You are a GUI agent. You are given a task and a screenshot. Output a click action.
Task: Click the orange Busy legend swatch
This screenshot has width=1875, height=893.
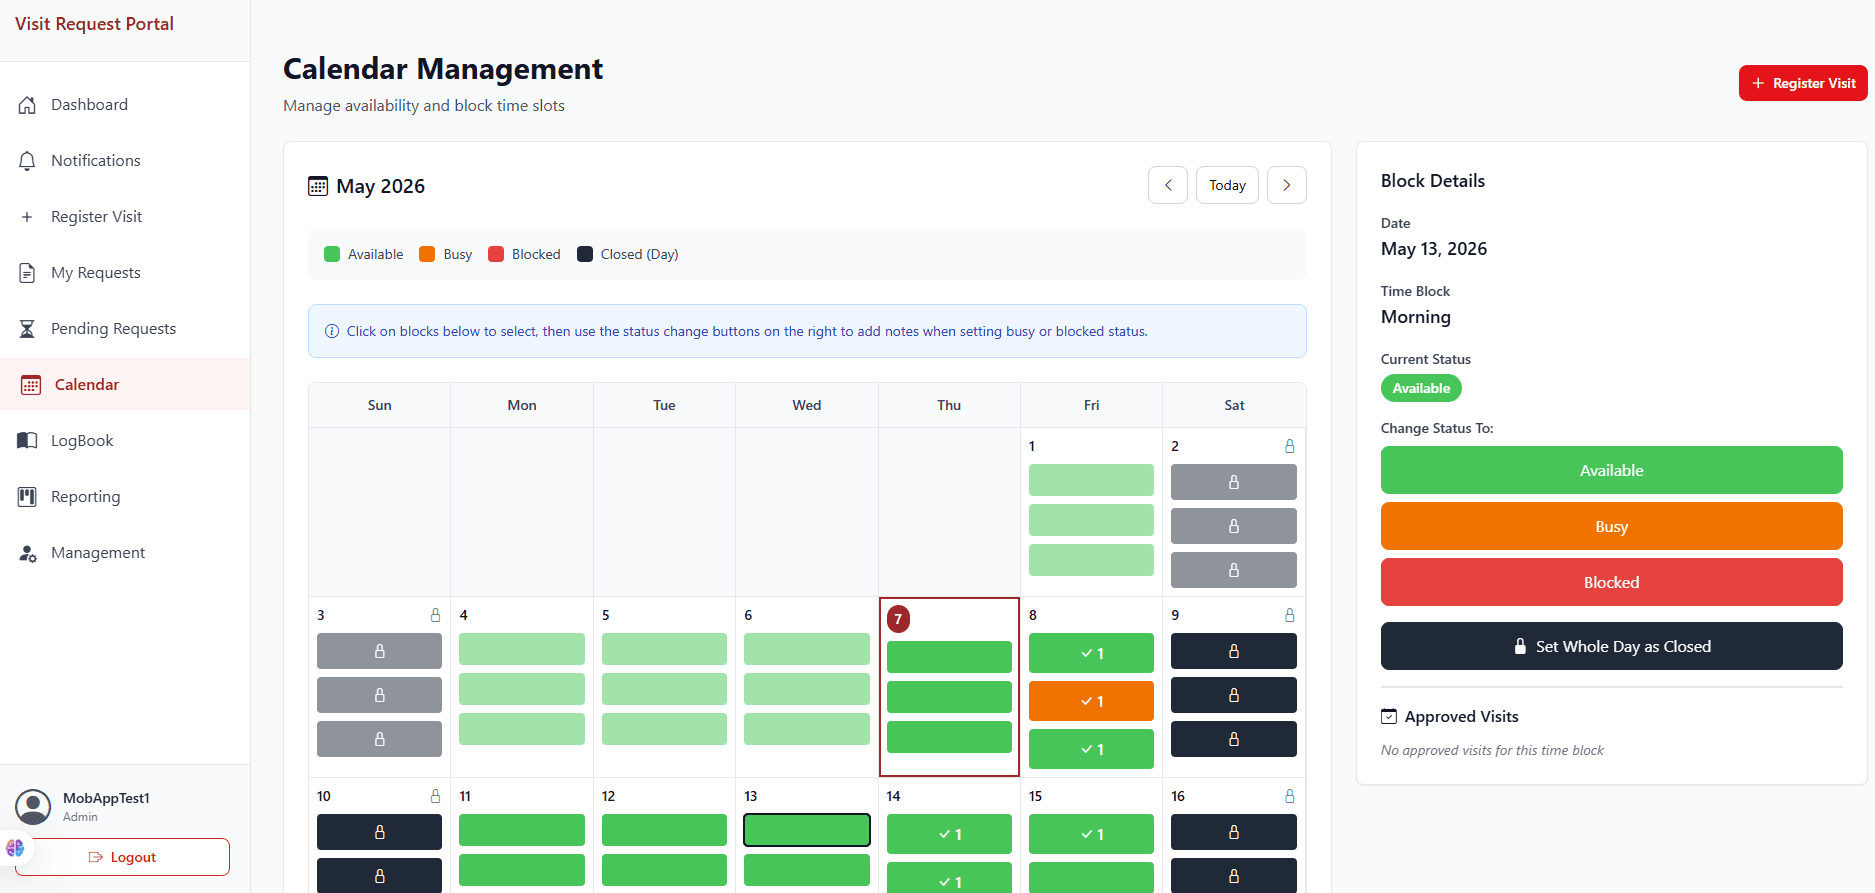[427, 254]
